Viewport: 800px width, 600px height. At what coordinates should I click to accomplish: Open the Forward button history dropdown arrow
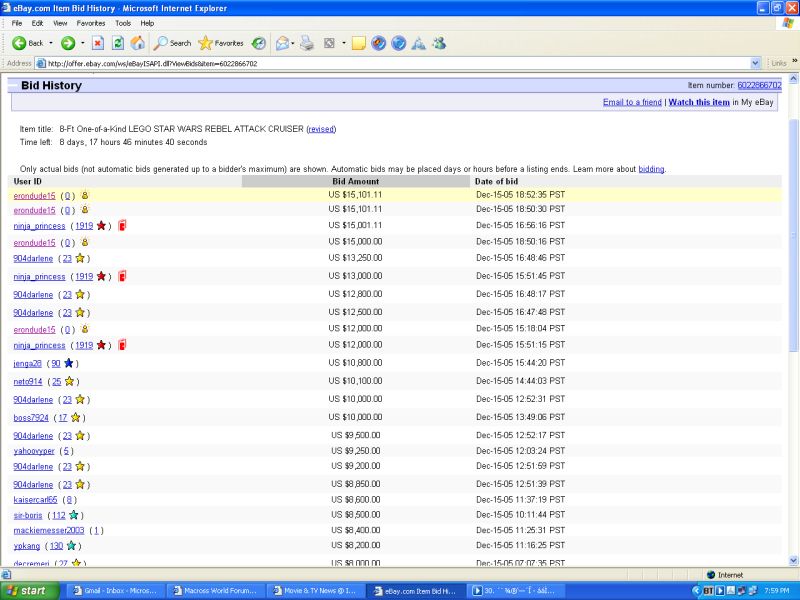tap(83, 43)
